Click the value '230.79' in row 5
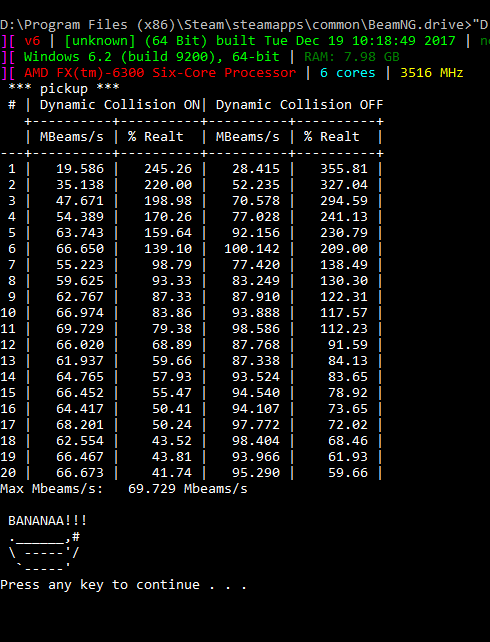The height and width of the screenshot is (642, 490). (344, 233)
